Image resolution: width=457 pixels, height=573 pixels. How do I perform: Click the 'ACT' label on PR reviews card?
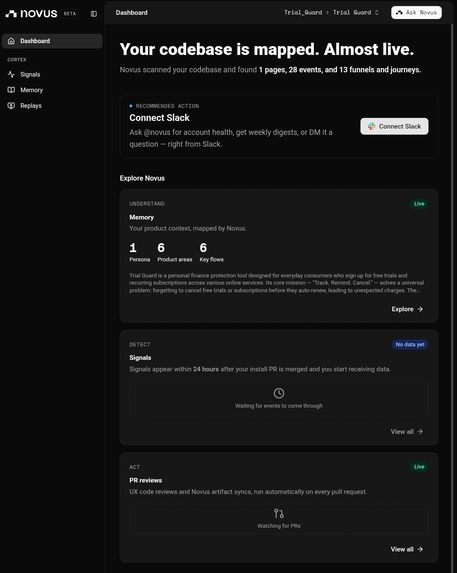point(134,467)
